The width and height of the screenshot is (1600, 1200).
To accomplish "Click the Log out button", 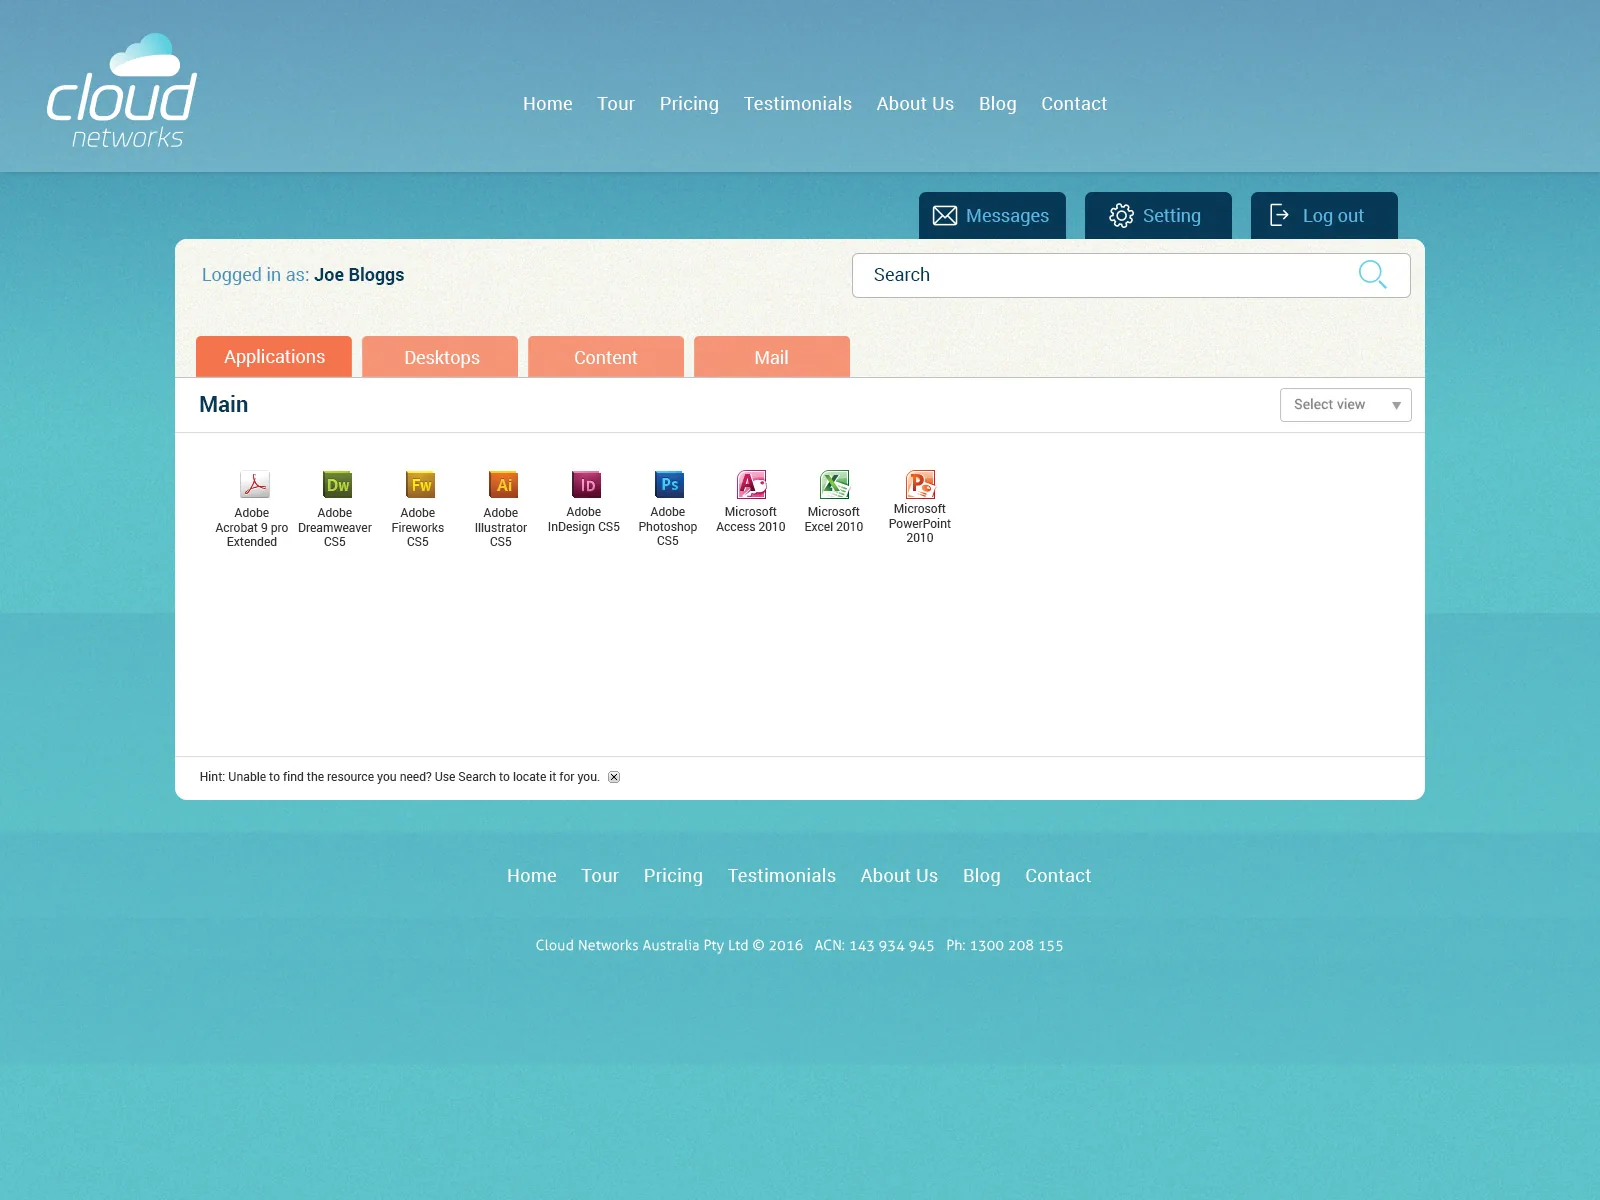I will click(1324, 216).
